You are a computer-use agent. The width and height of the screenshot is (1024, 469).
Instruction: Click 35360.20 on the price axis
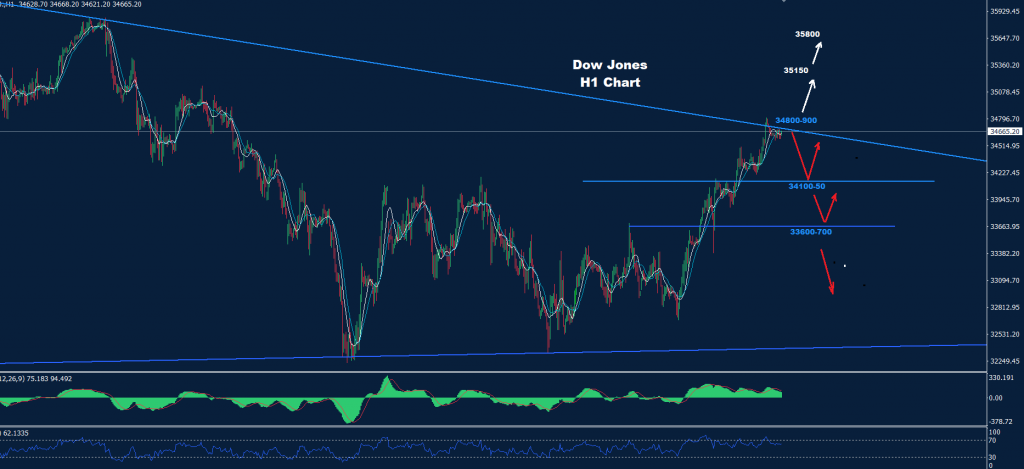pos(1006,65)
